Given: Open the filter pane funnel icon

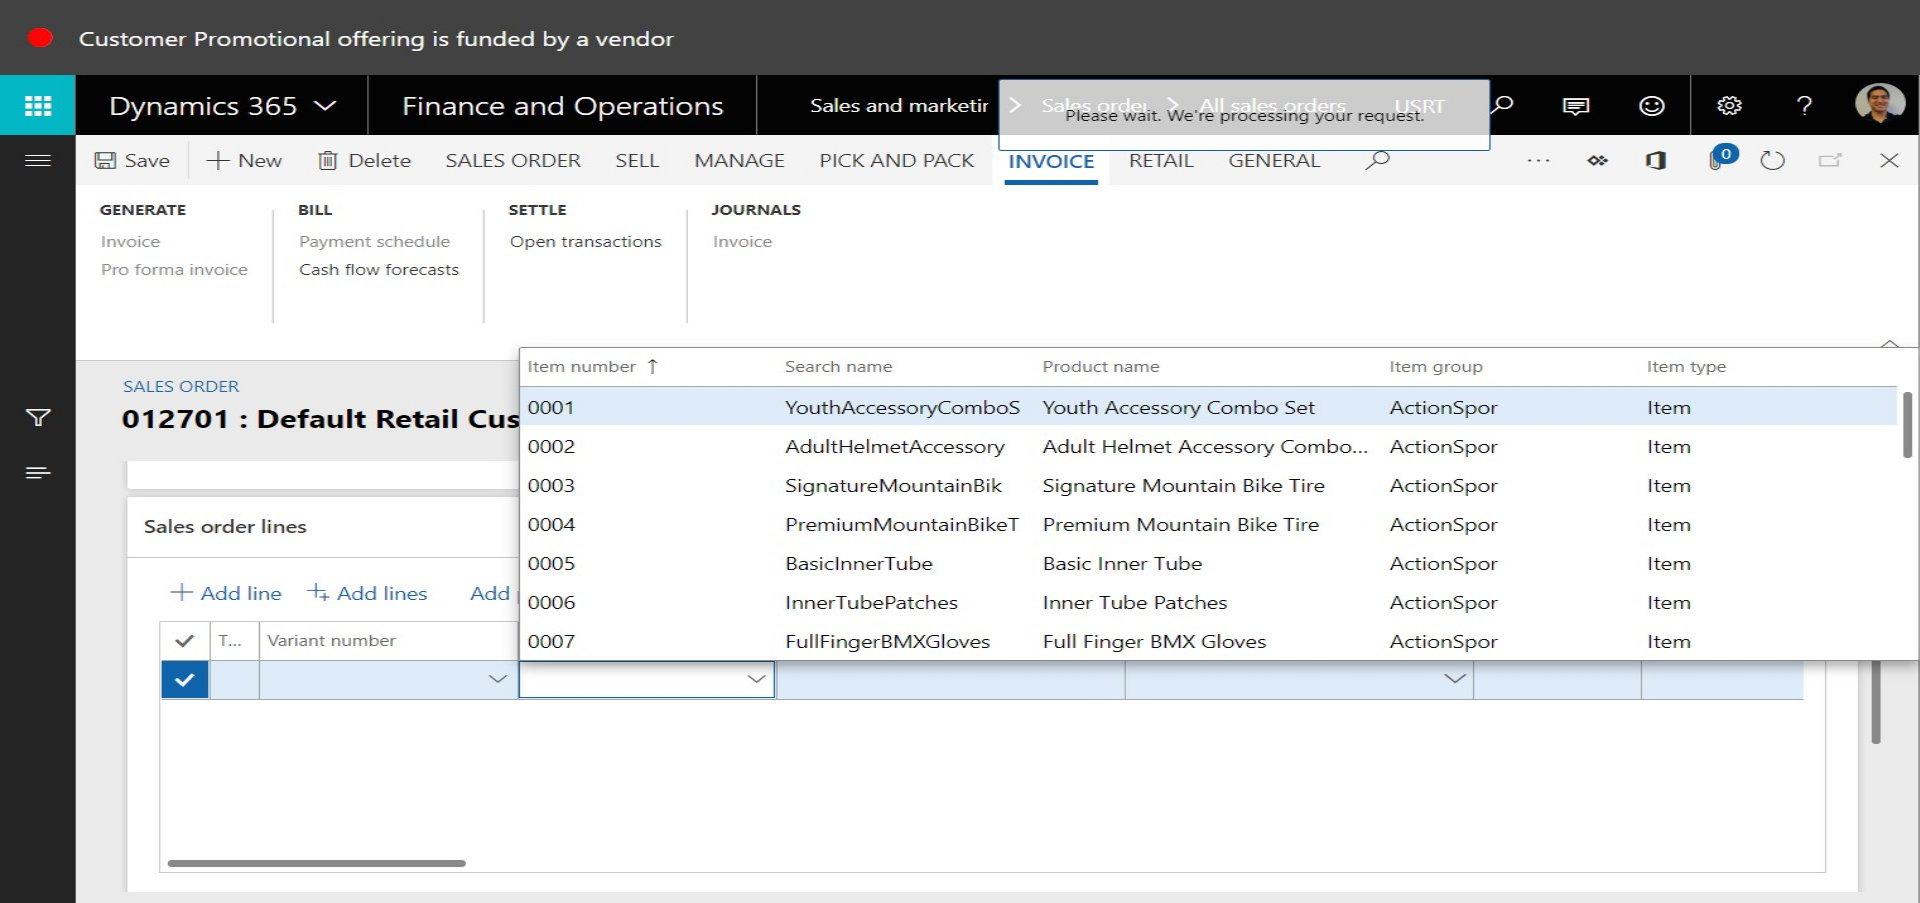Looking at the screenshot, I should pos(38,418).
